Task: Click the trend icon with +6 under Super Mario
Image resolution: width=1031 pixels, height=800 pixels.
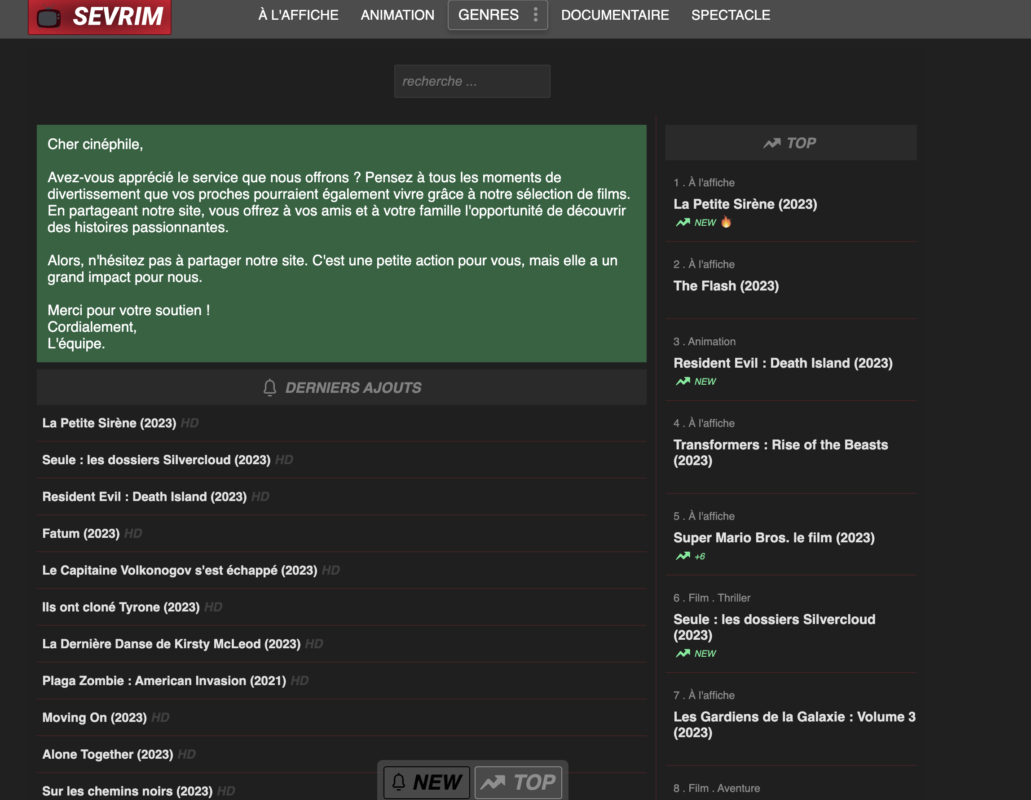Action: [x=683, y=556]
